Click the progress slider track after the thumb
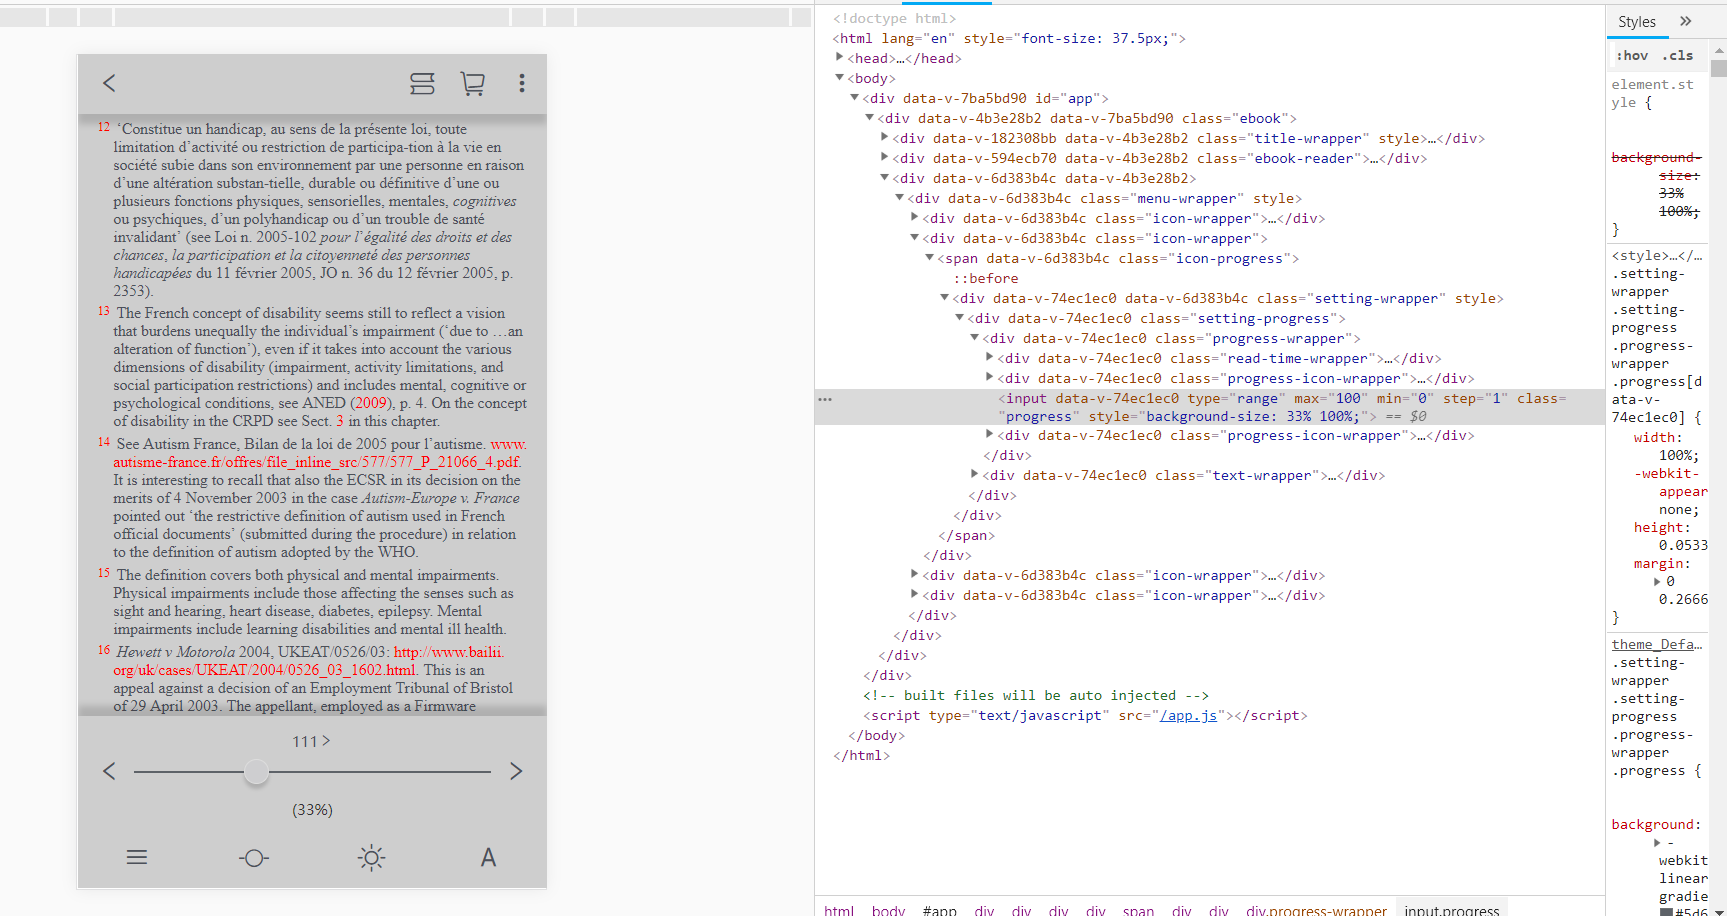This screenshot has width=1727, height=916. coord(380,771)
